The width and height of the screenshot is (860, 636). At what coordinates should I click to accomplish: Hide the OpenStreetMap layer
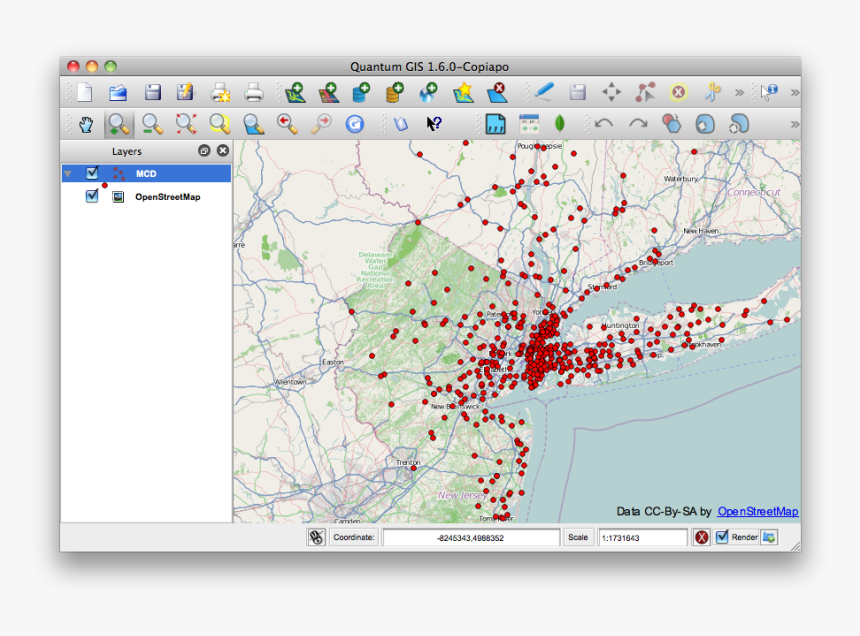click(x=91, y=196)
